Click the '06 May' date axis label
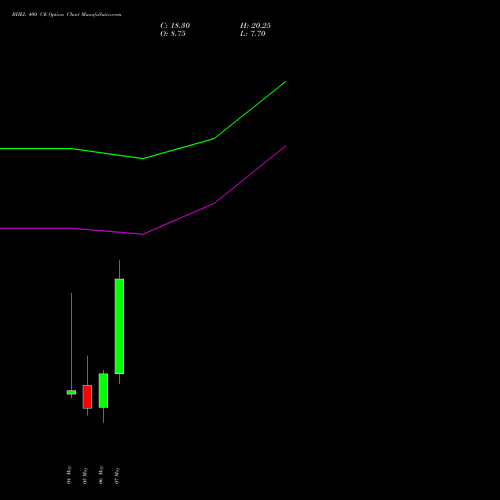This screenshot has width=500, height=500. (101, 475)
